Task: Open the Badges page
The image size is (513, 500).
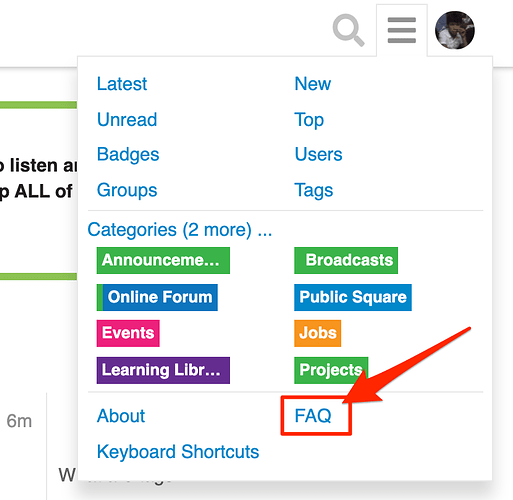Action: click(x=128, y=155)
